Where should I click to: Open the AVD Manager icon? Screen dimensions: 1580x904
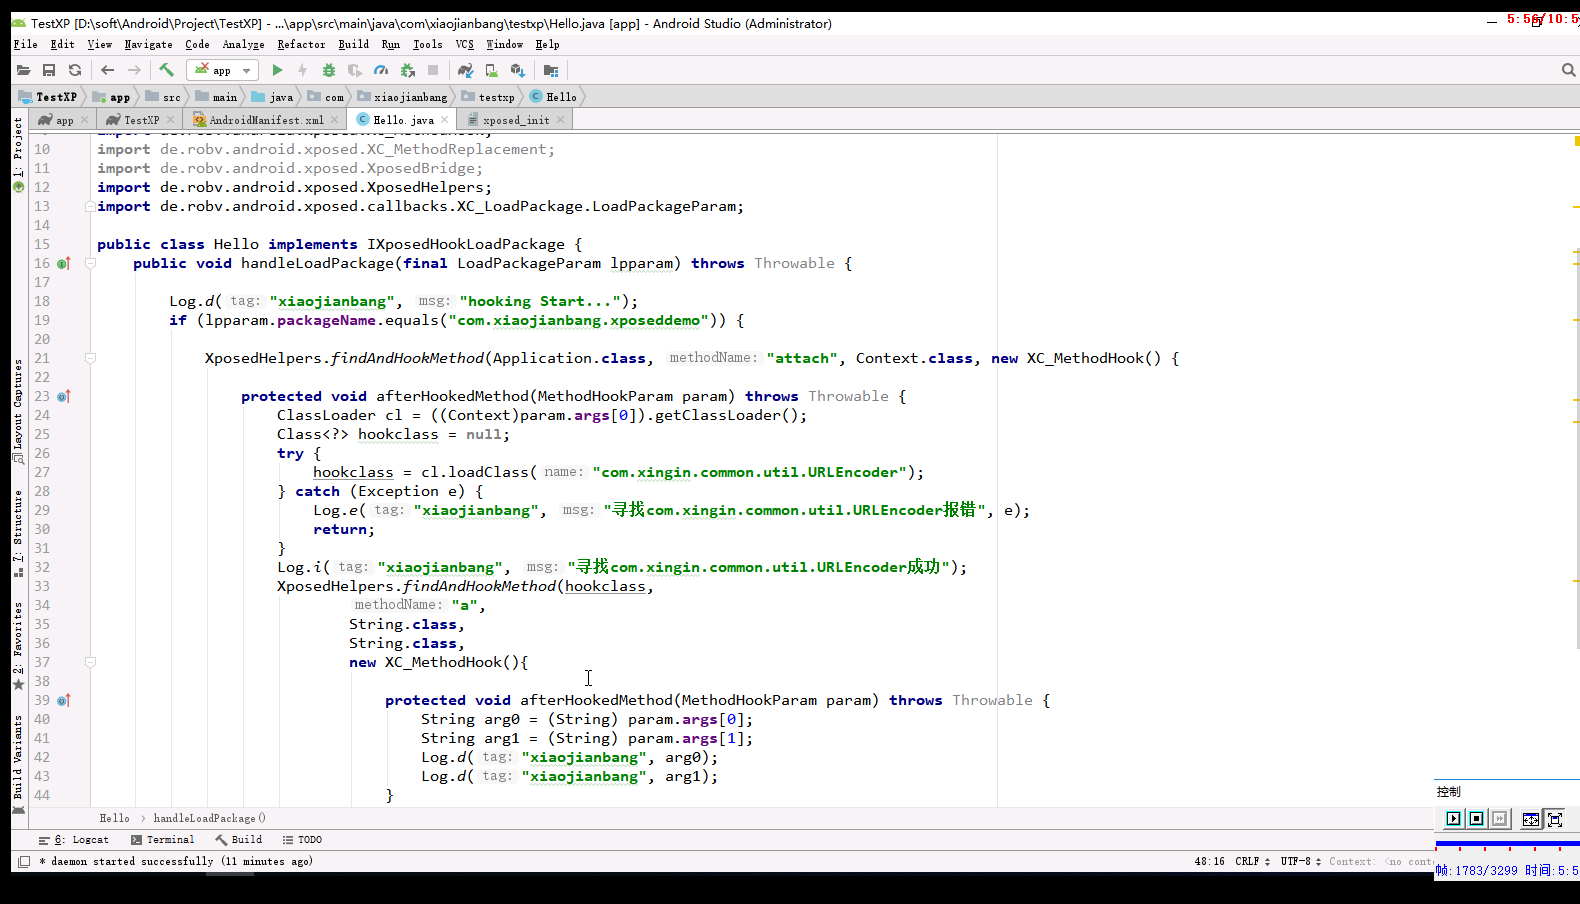pos(492,70)
